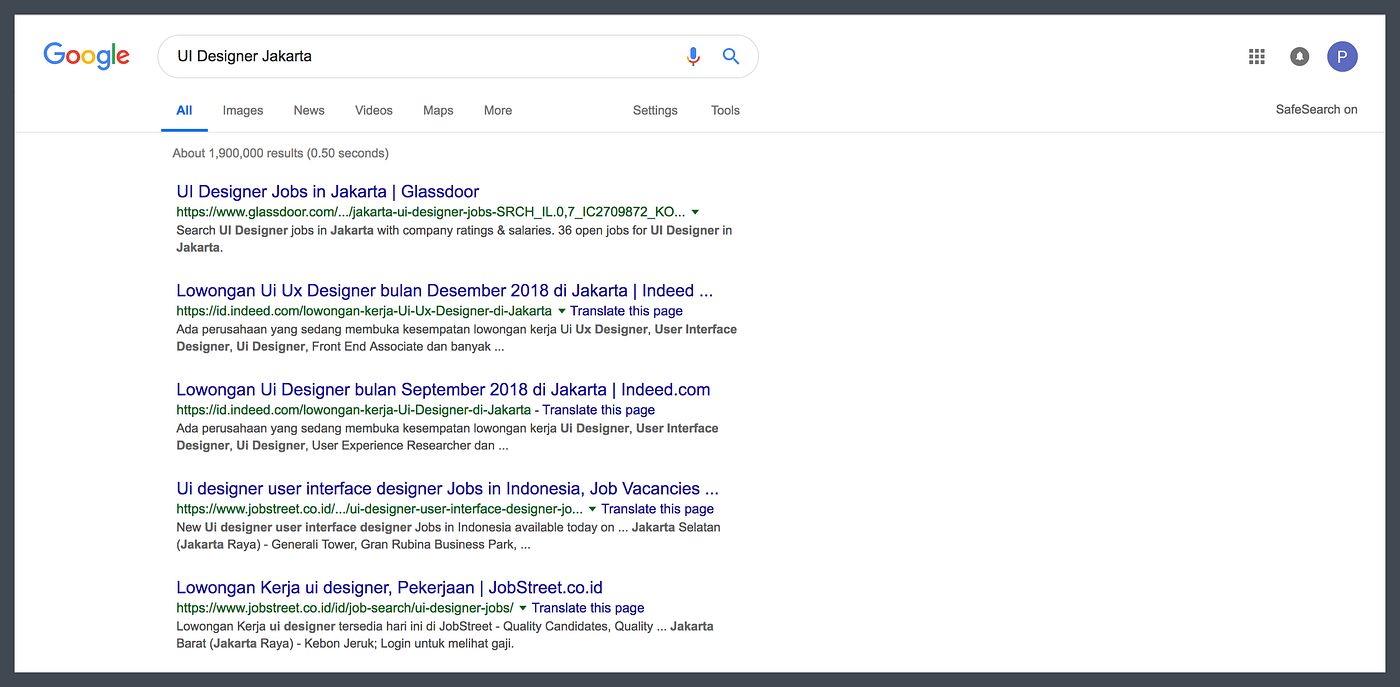Translate jobstreet user-interface-designer page
The image size is (1400, 687).
pos(657,509)
